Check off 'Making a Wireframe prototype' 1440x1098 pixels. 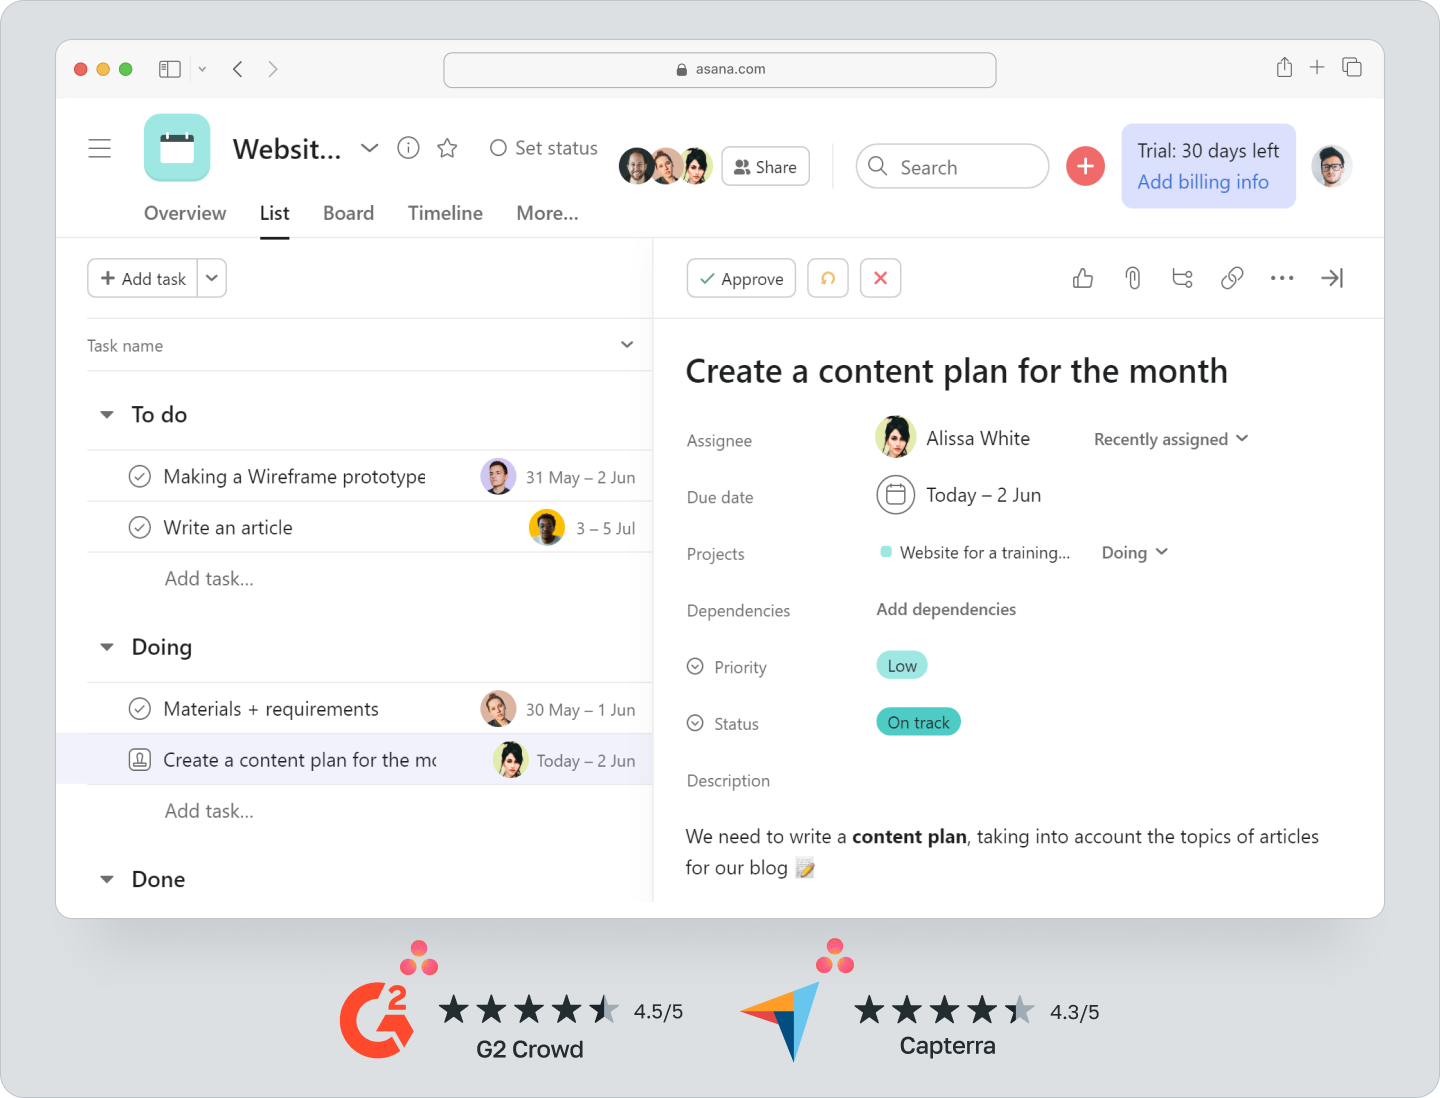(140, 476)
